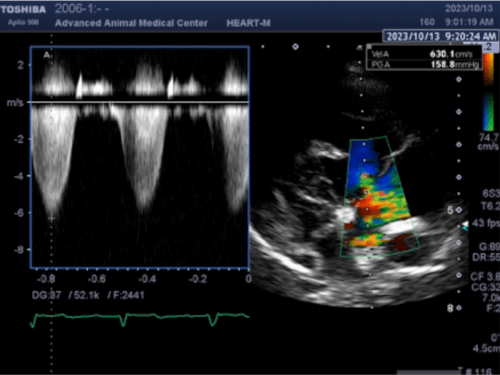Select the peak velocity caliper cross
Screen dimensions: 500x375
(x=51, y=218)
